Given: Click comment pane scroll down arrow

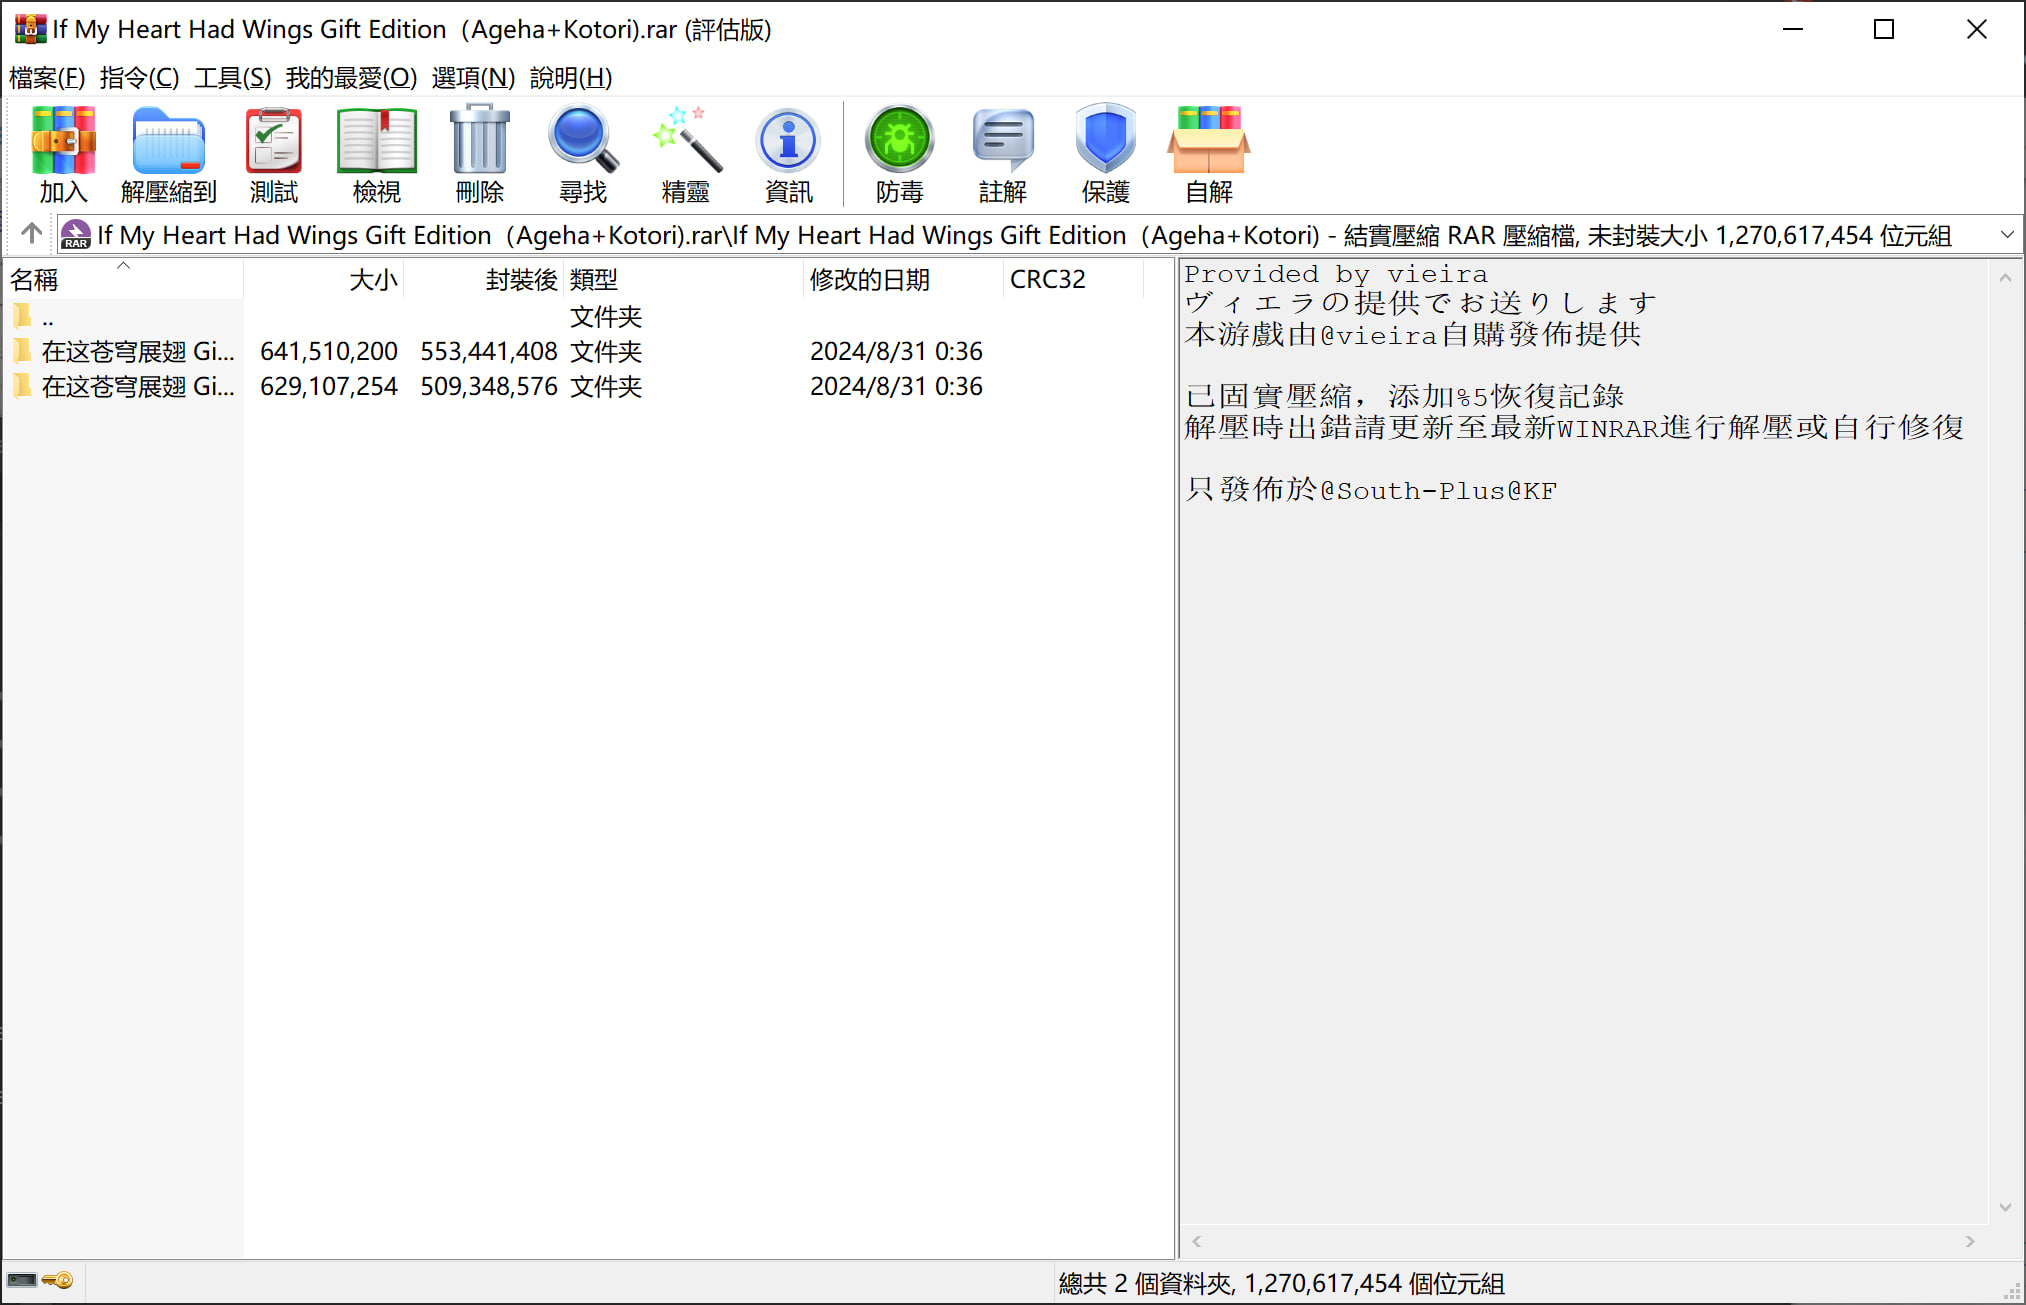Looking at the screenshot, I should [x=2005, y=1207].
